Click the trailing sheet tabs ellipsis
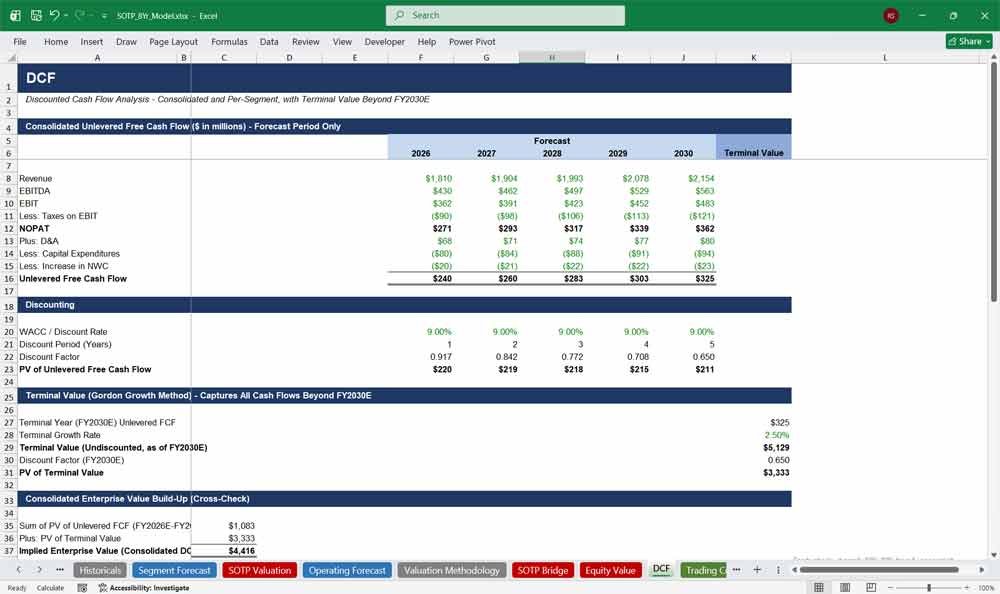 pyautogui.click(x=736, y=570)
